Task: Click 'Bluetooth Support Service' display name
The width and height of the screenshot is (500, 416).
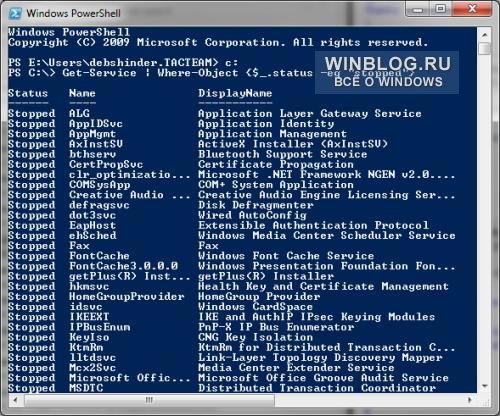Action: point(283,154)
